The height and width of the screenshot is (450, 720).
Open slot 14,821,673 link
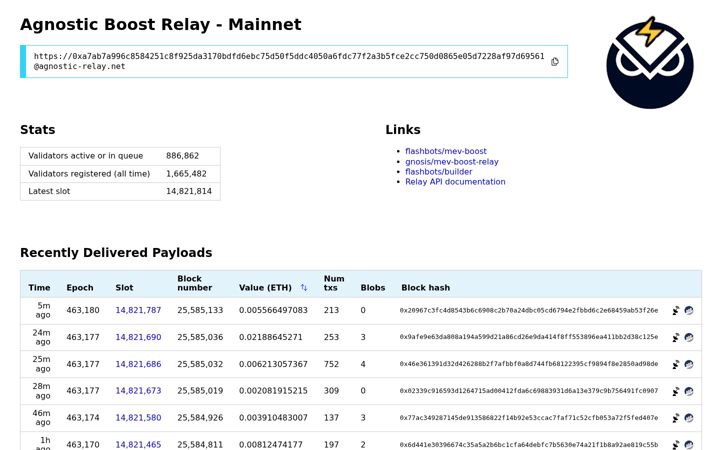(138, 391)
